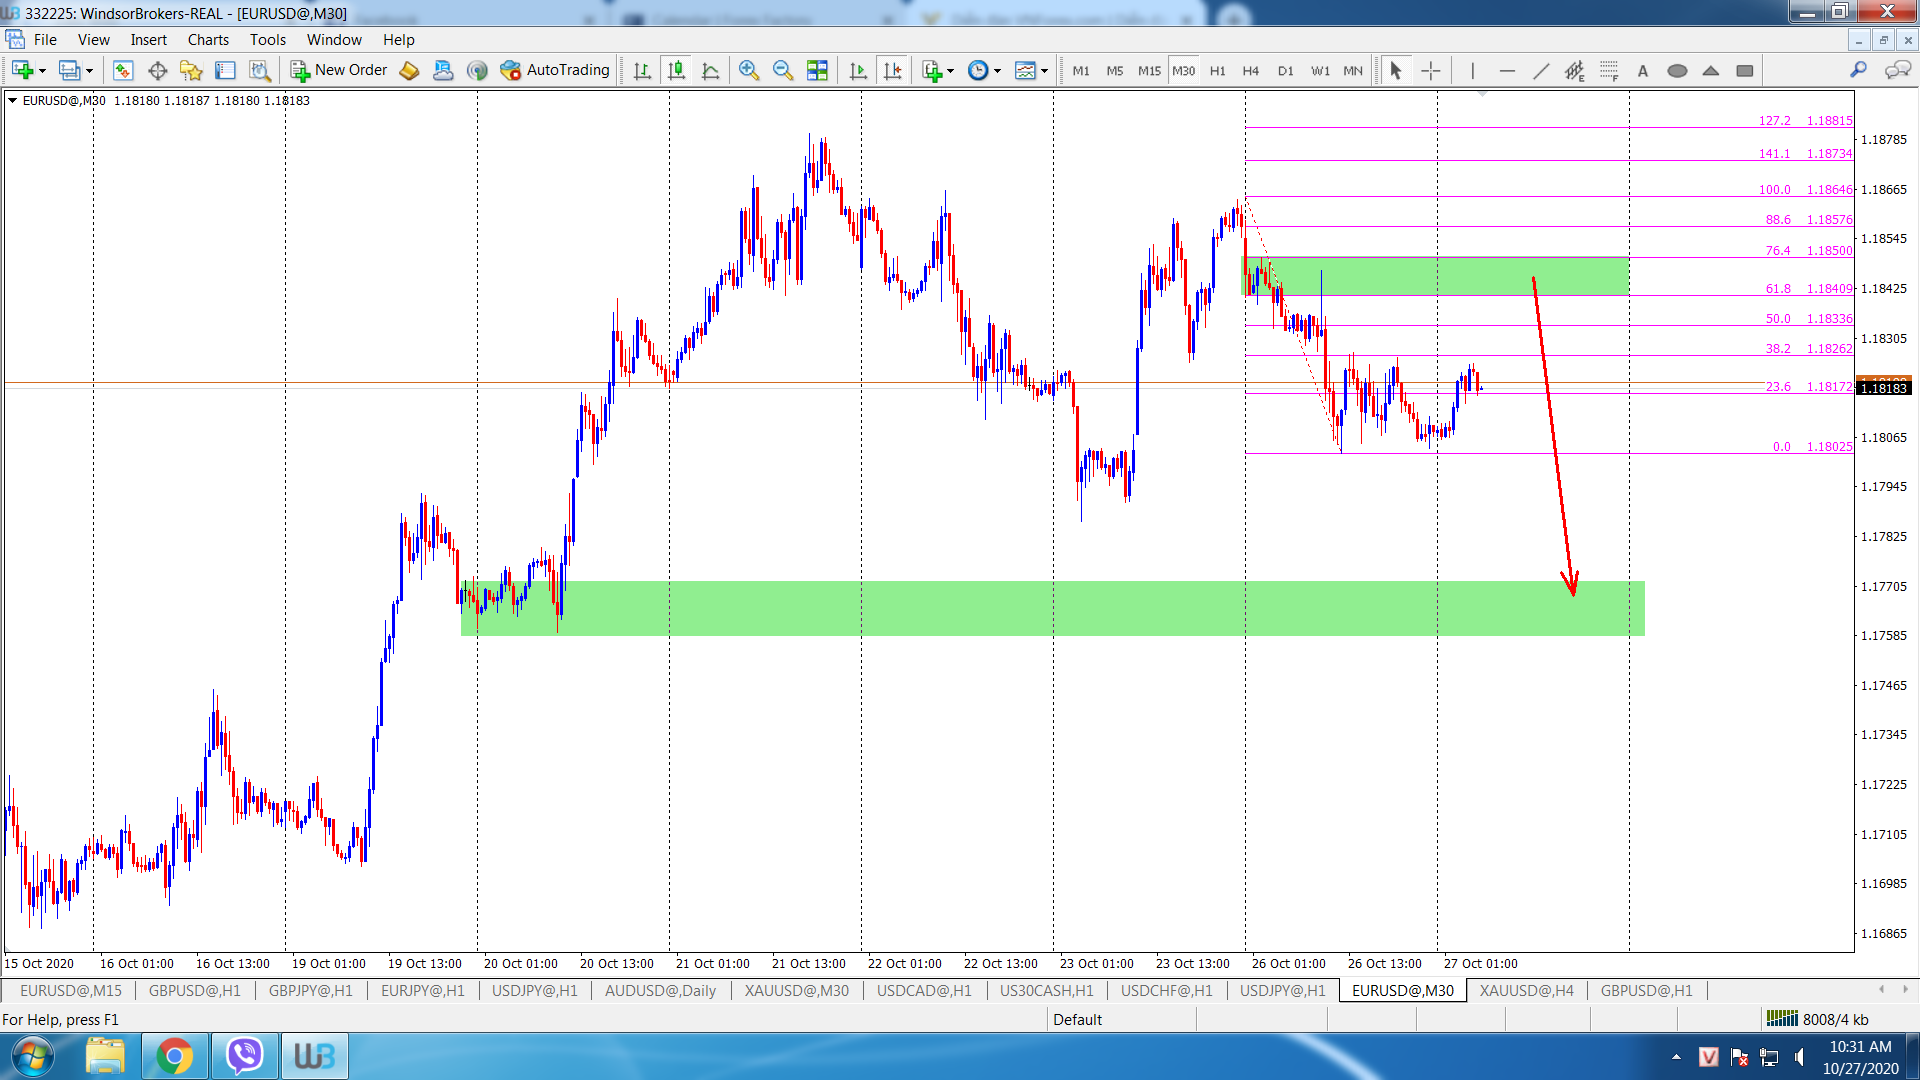Open the File menu
Viewport: 1920px width, 1080px height.
point(45,40)
